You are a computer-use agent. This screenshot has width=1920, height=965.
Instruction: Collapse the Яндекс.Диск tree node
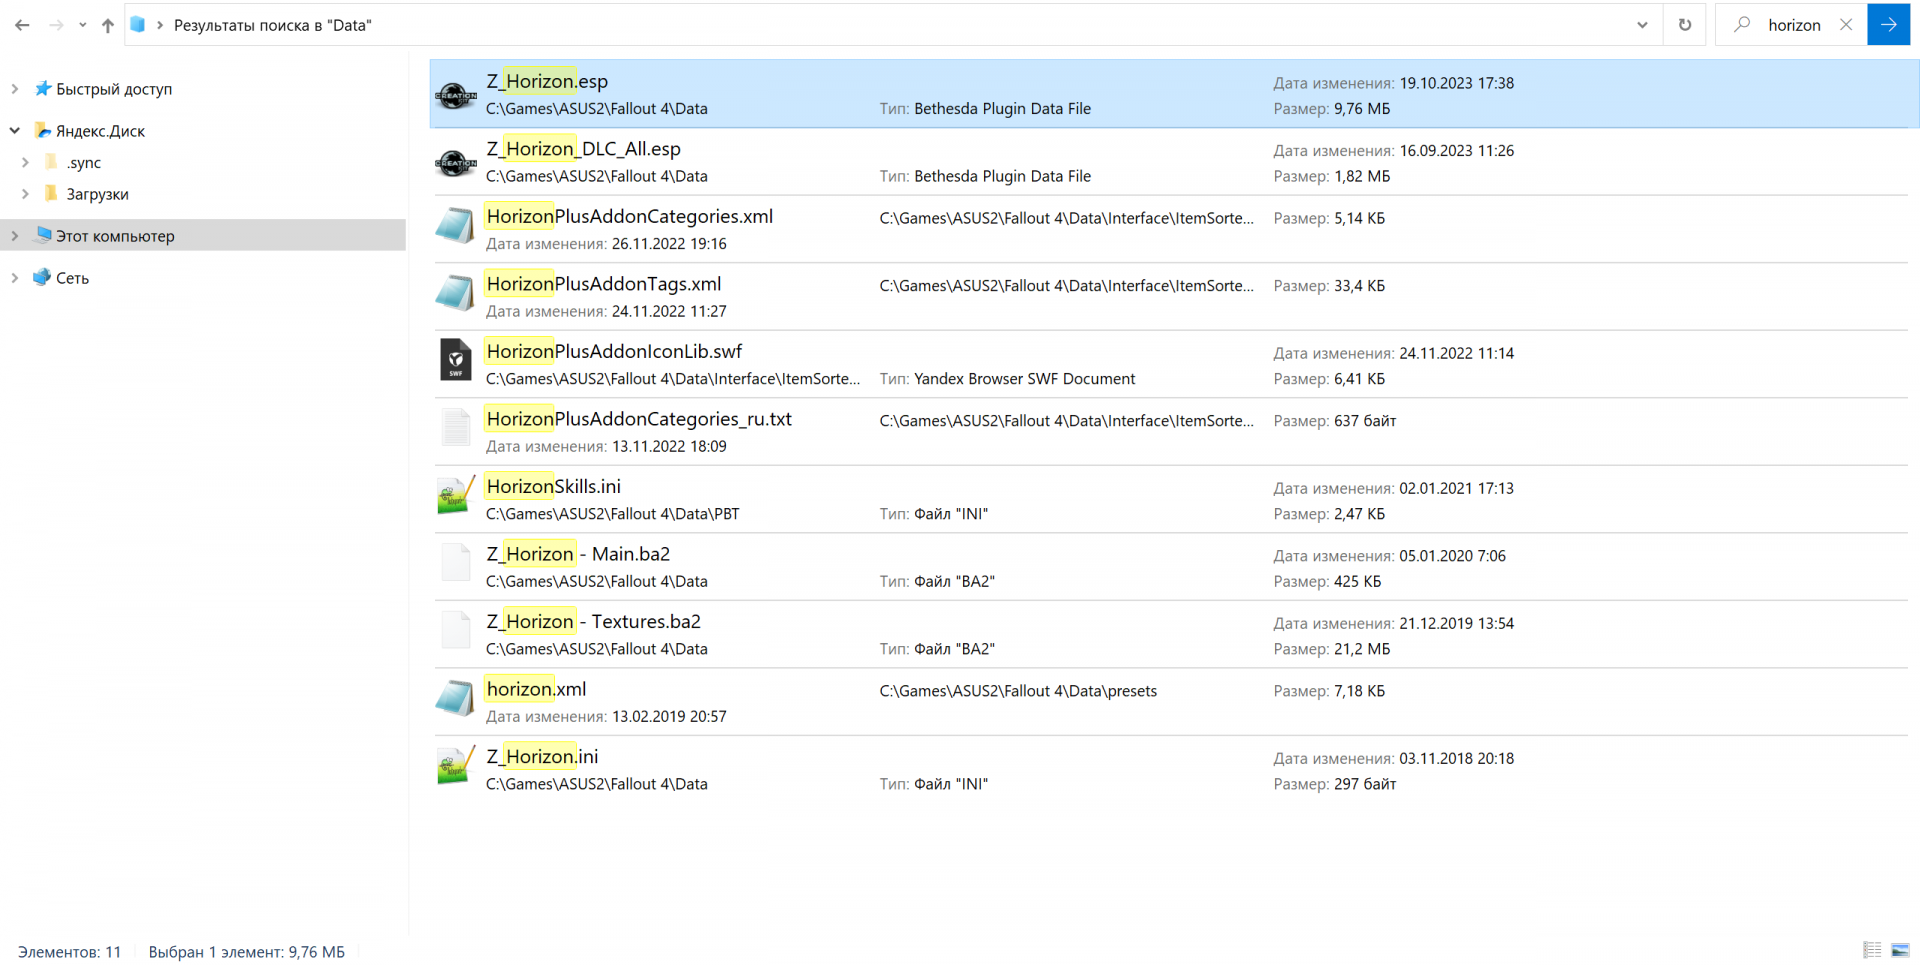[15, 131]
